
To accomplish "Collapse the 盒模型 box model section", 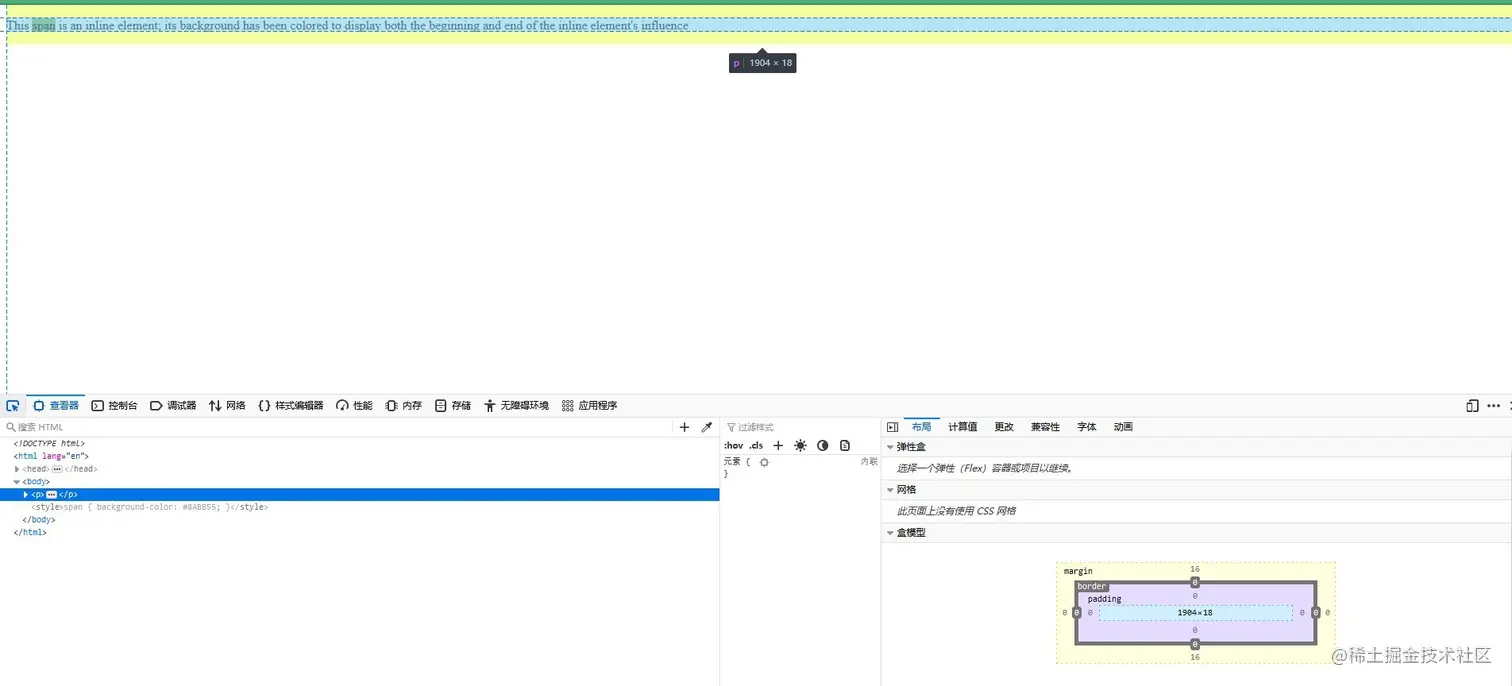I will tap(890, 533).
